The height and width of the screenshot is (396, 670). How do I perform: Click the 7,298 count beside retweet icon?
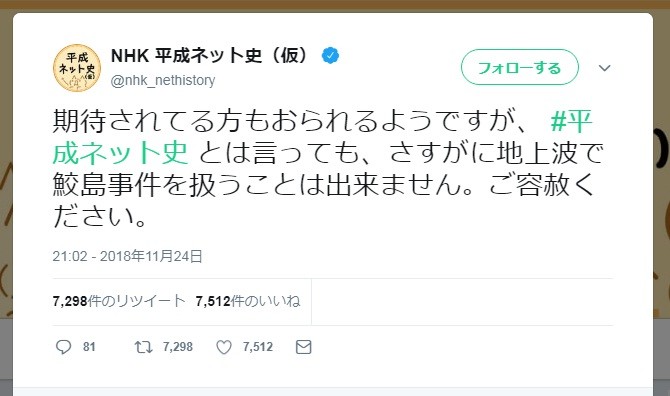point(178,347)
